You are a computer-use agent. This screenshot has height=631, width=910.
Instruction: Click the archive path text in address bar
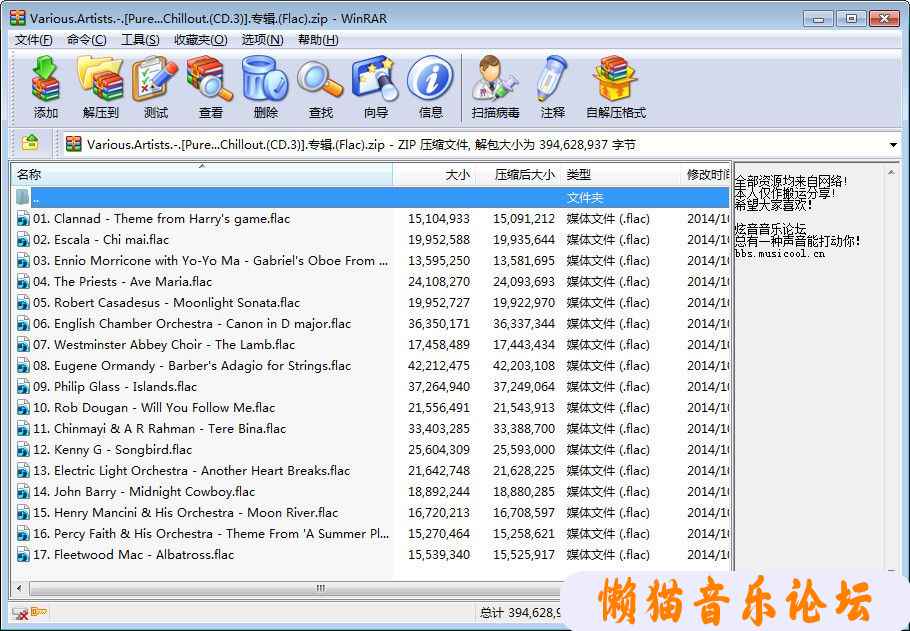tap(361, 145)
